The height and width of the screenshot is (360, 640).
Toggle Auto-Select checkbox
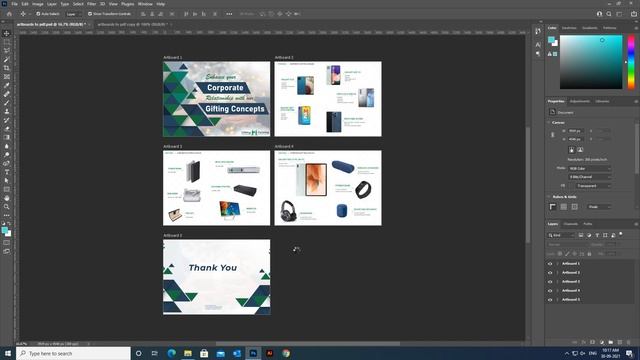pos(38,14)
